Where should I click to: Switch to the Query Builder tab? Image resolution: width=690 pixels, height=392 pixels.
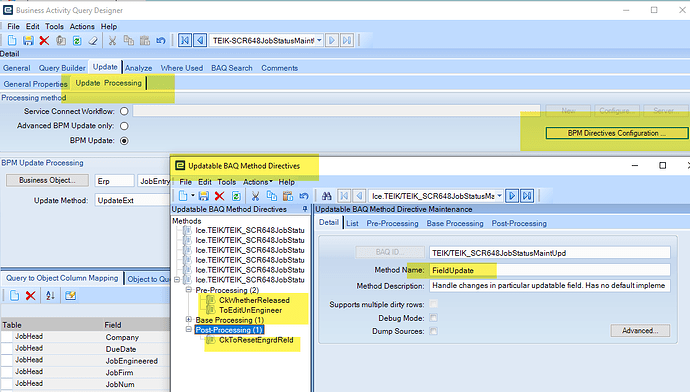coord(62,68)
